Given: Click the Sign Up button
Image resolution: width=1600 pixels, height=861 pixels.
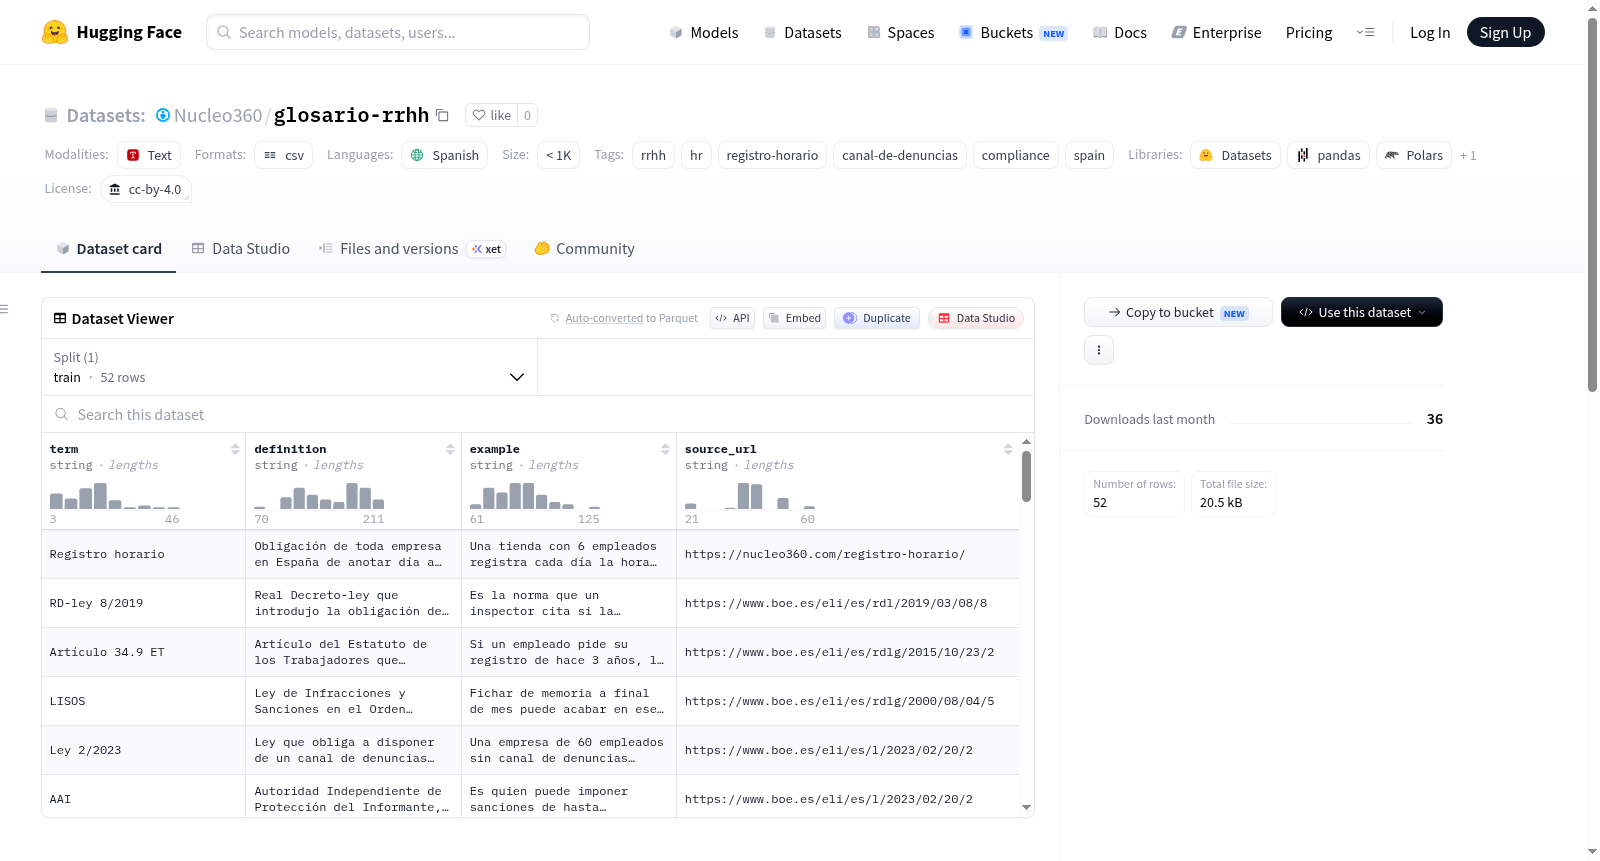Looking at the screenshot, I should point(1505,33).
